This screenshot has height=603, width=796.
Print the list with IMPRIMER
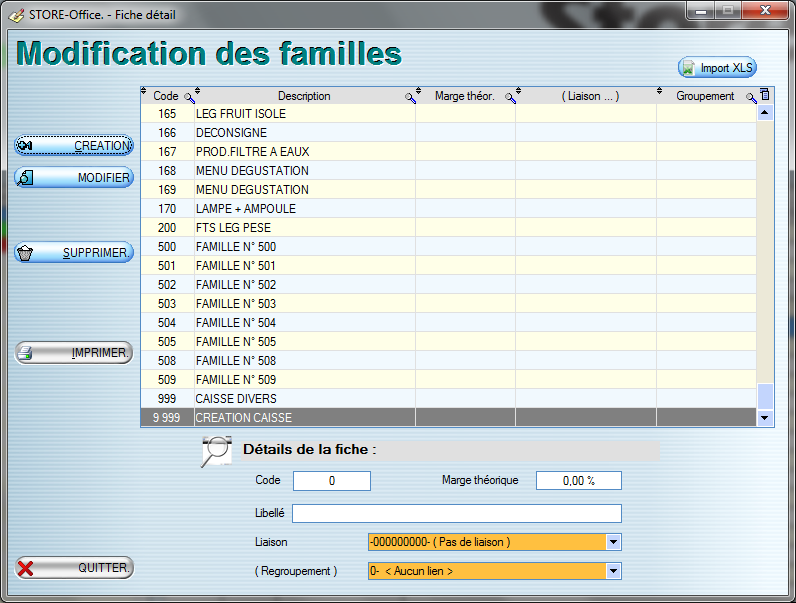coord(74,353)
